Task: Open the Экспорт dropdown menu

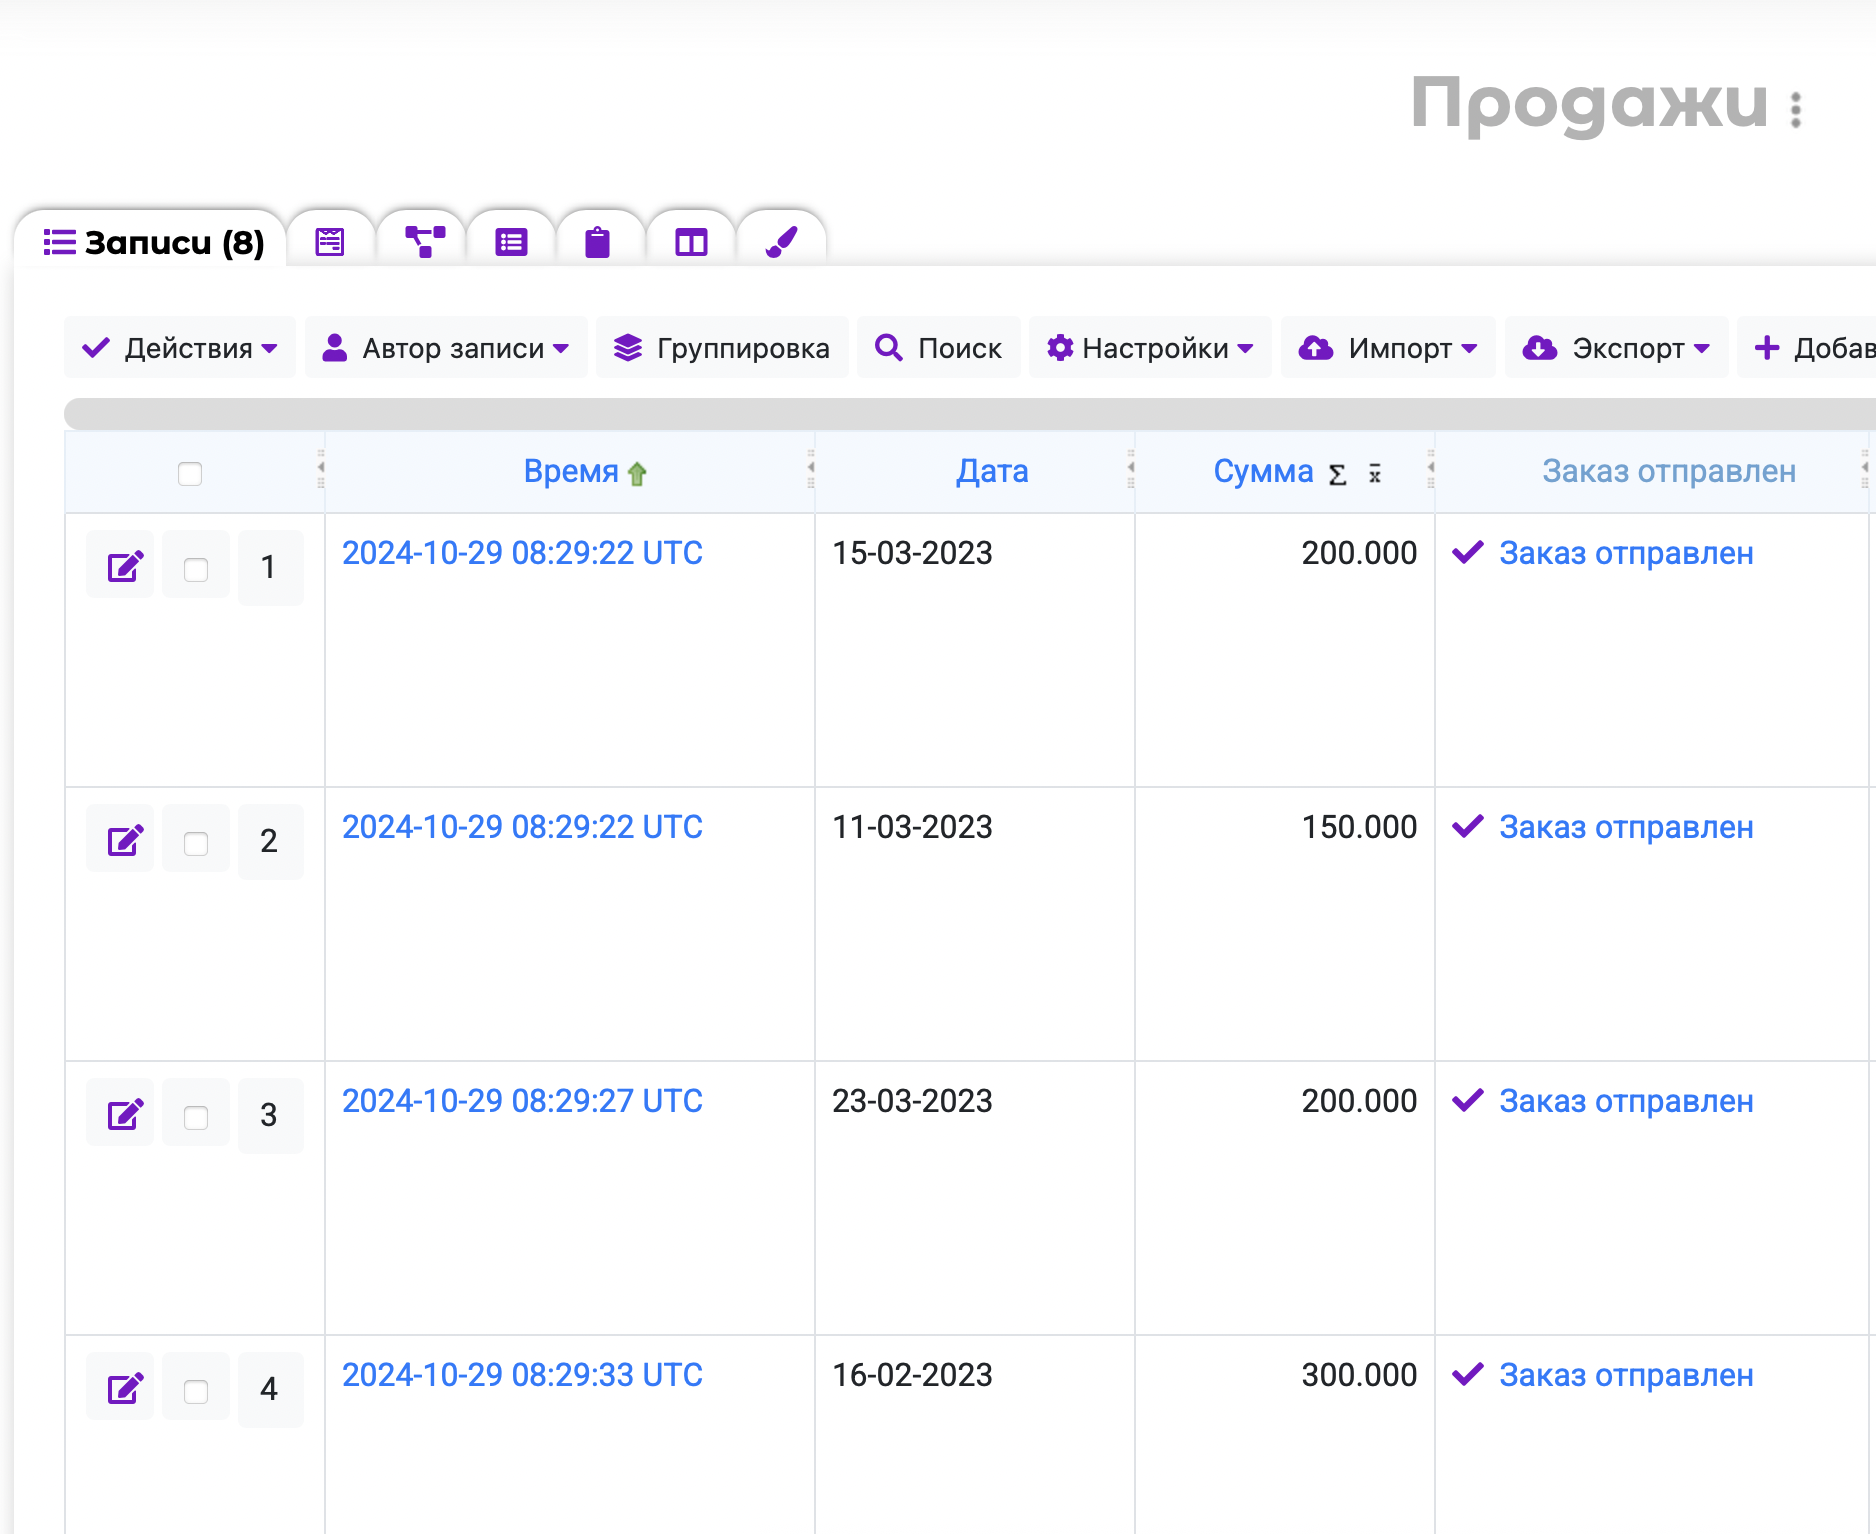Action: (1616, 348)
